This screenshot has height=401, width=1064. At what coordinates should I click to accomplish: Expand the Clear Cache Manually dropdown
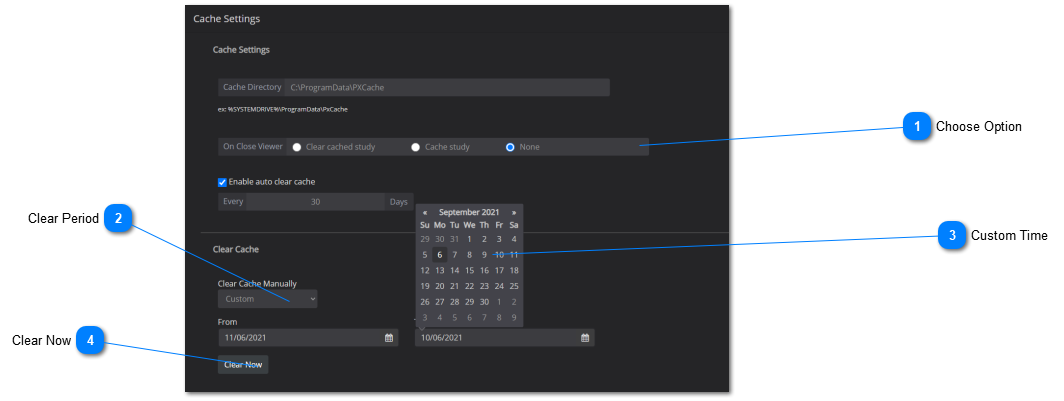tap(267, 298)
